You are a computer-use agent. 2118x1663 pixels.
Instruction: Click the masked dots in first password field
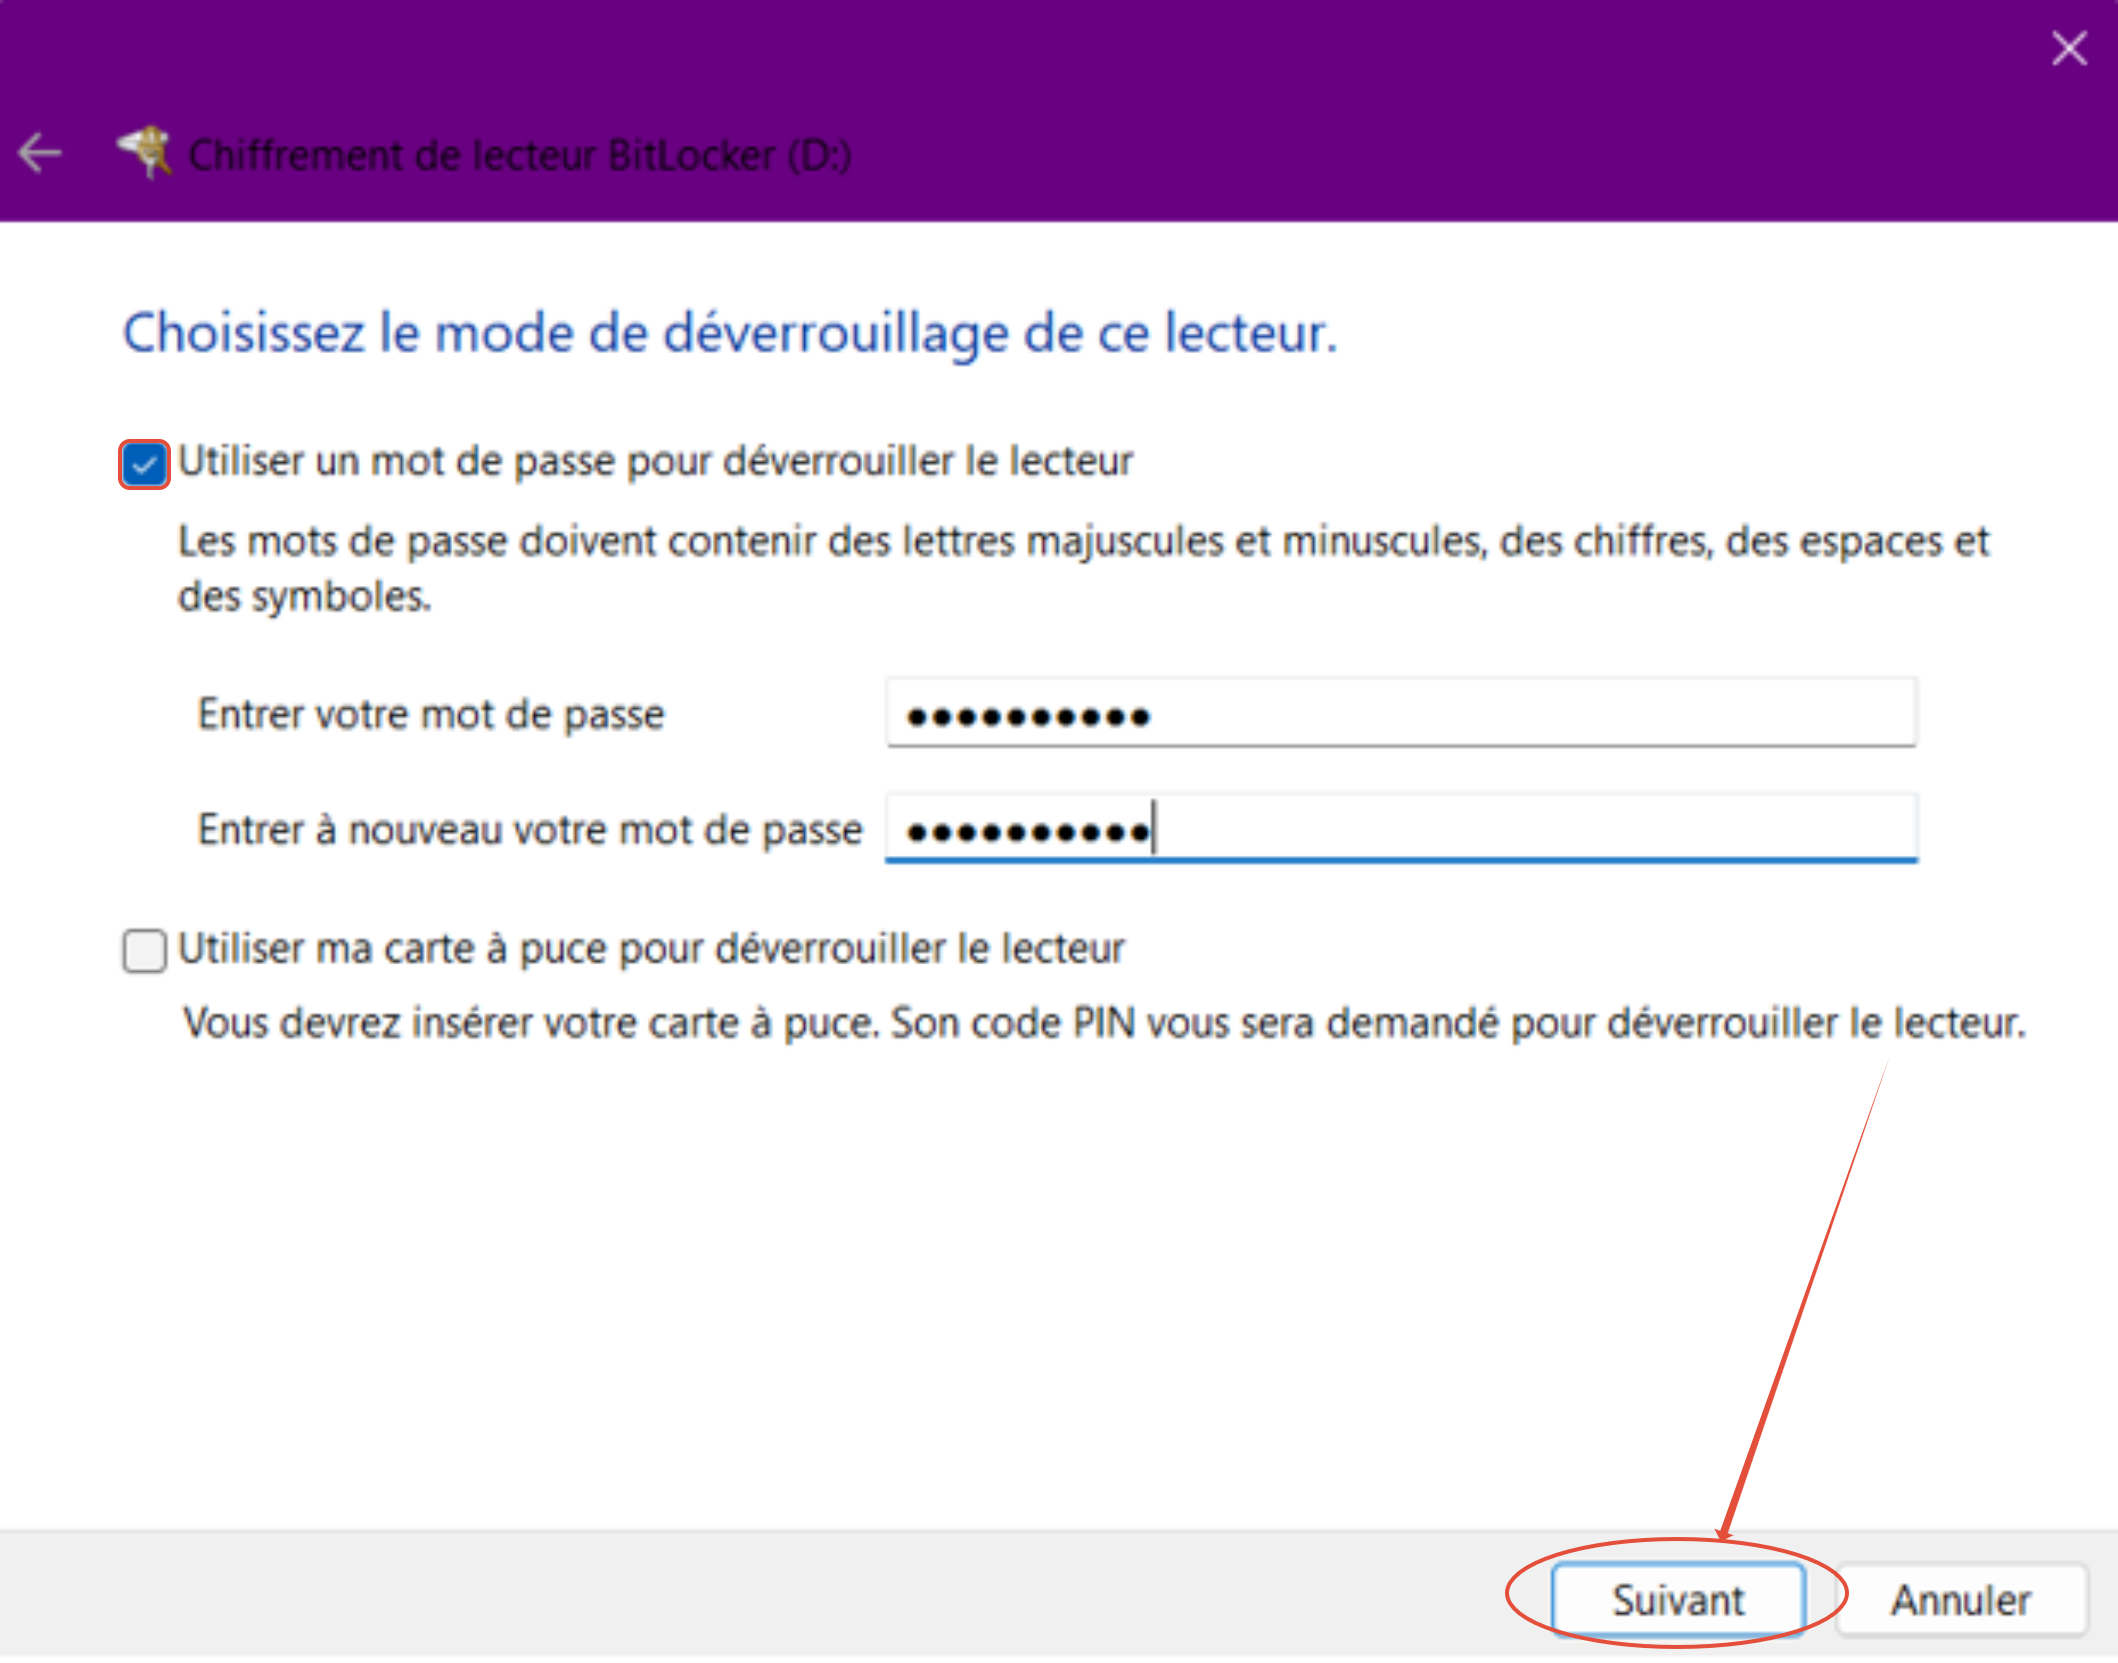click(x=1028, y=717)
